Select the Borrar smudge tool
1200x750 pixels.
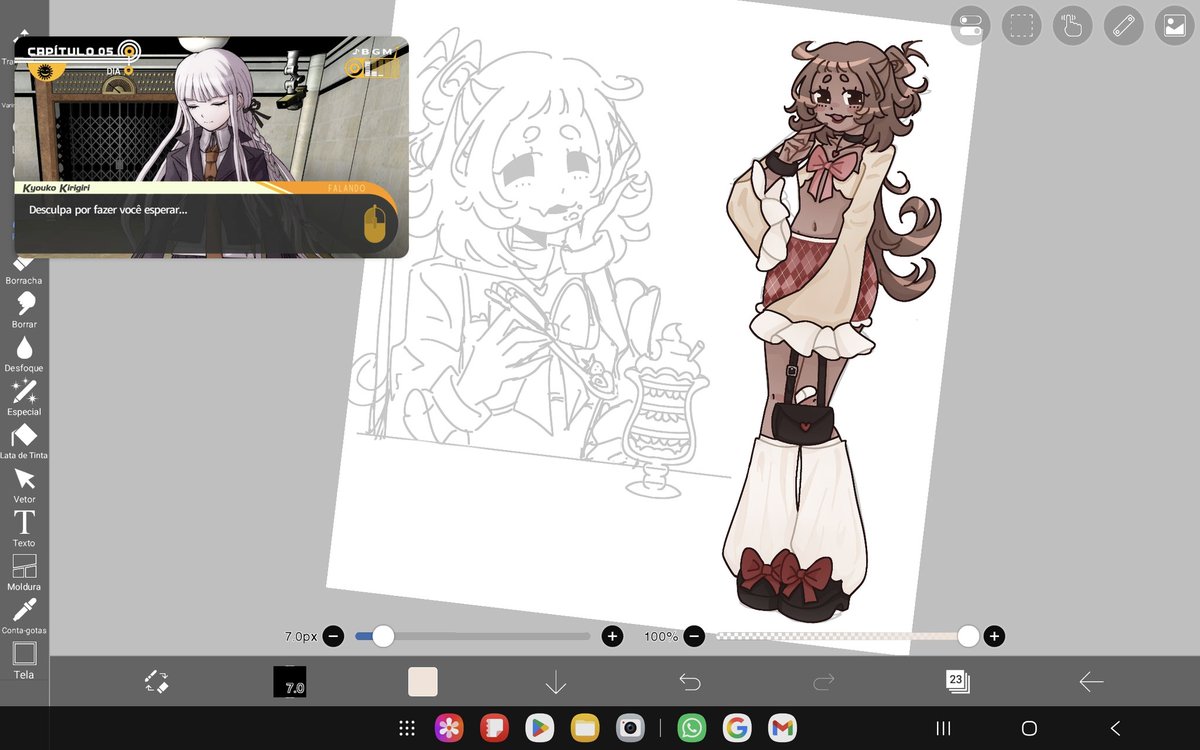click(24, 310)
